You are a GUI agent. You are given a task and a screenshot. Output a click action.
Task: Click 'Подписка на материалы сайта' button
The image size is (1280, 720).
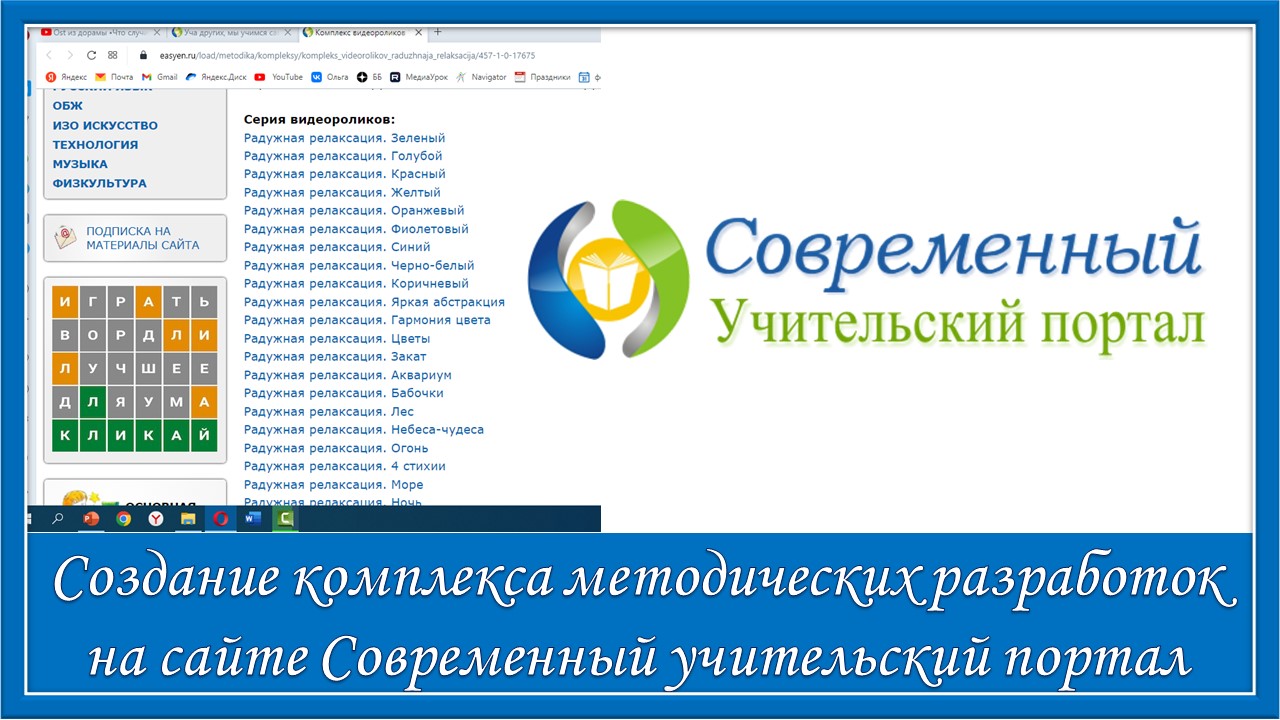point(135,238)
